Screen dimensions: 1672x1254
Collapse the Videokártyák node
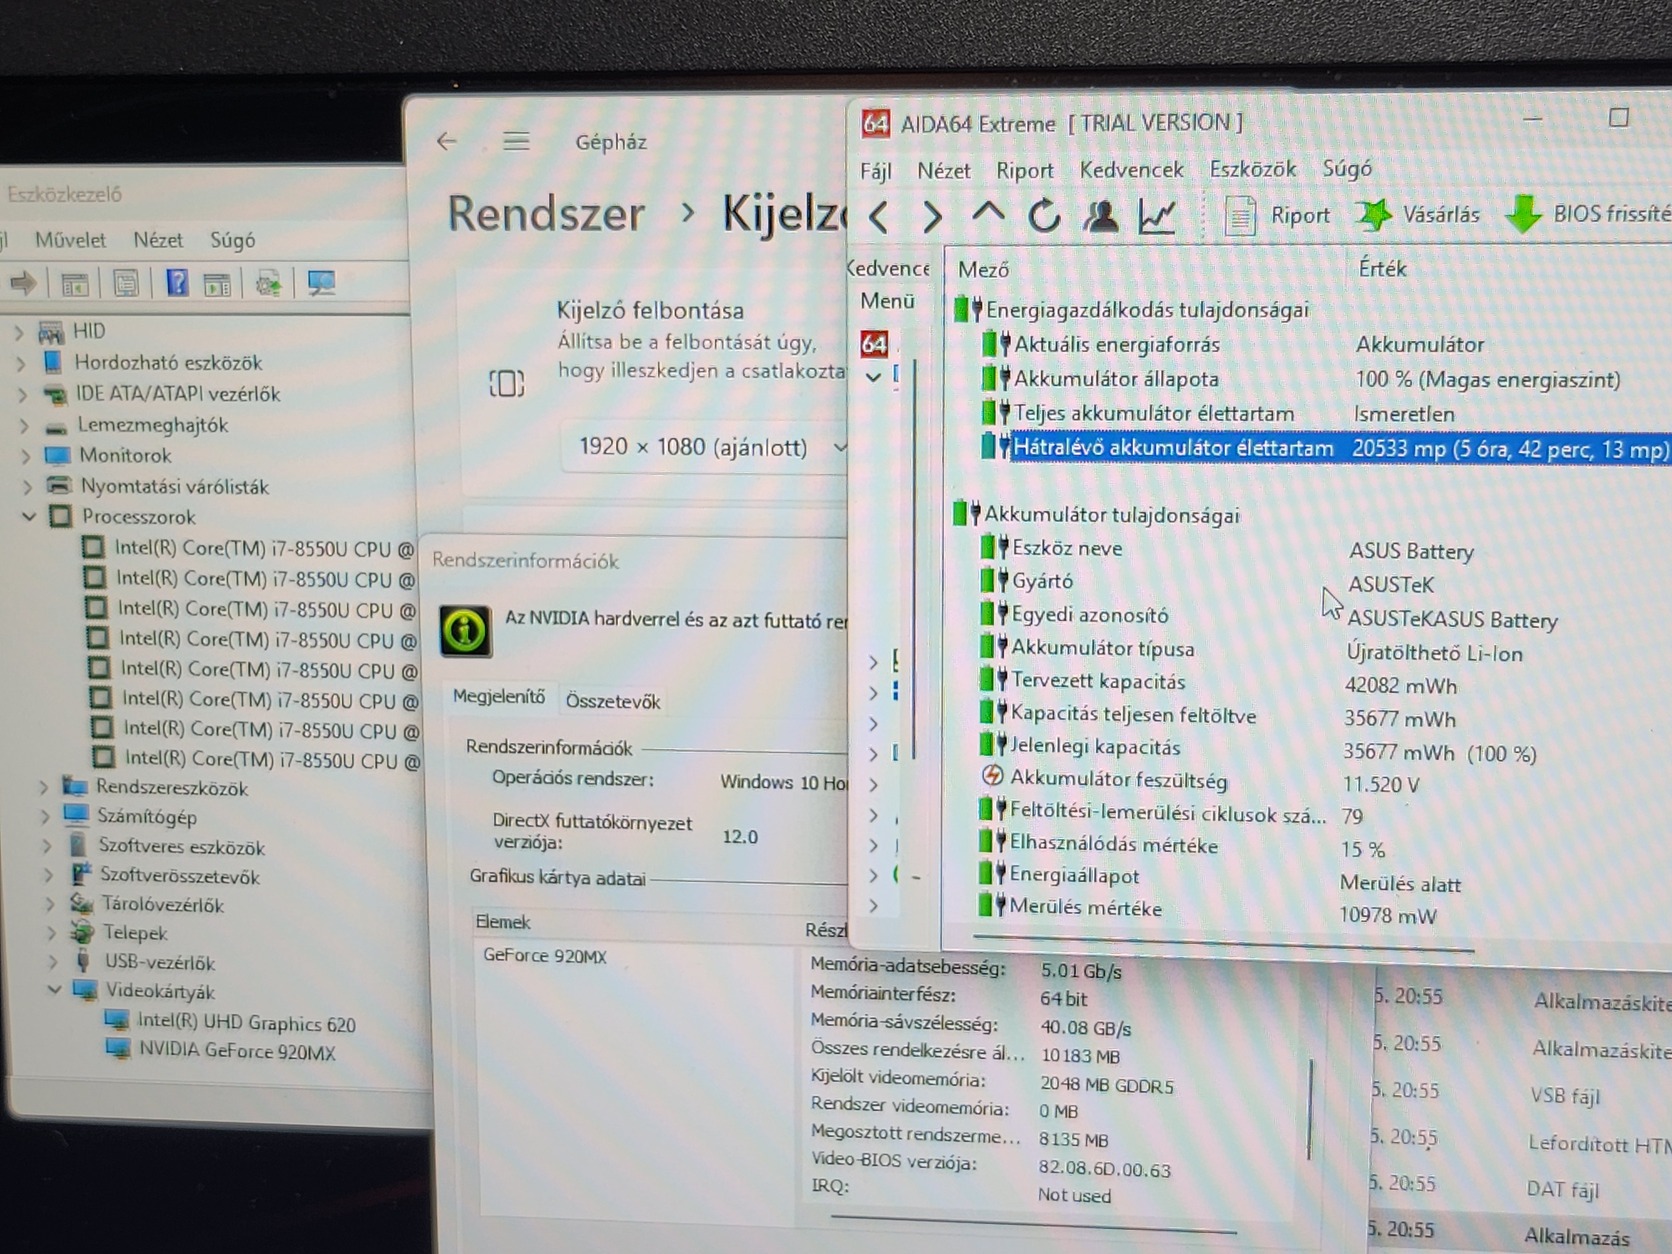pos(54,990)
